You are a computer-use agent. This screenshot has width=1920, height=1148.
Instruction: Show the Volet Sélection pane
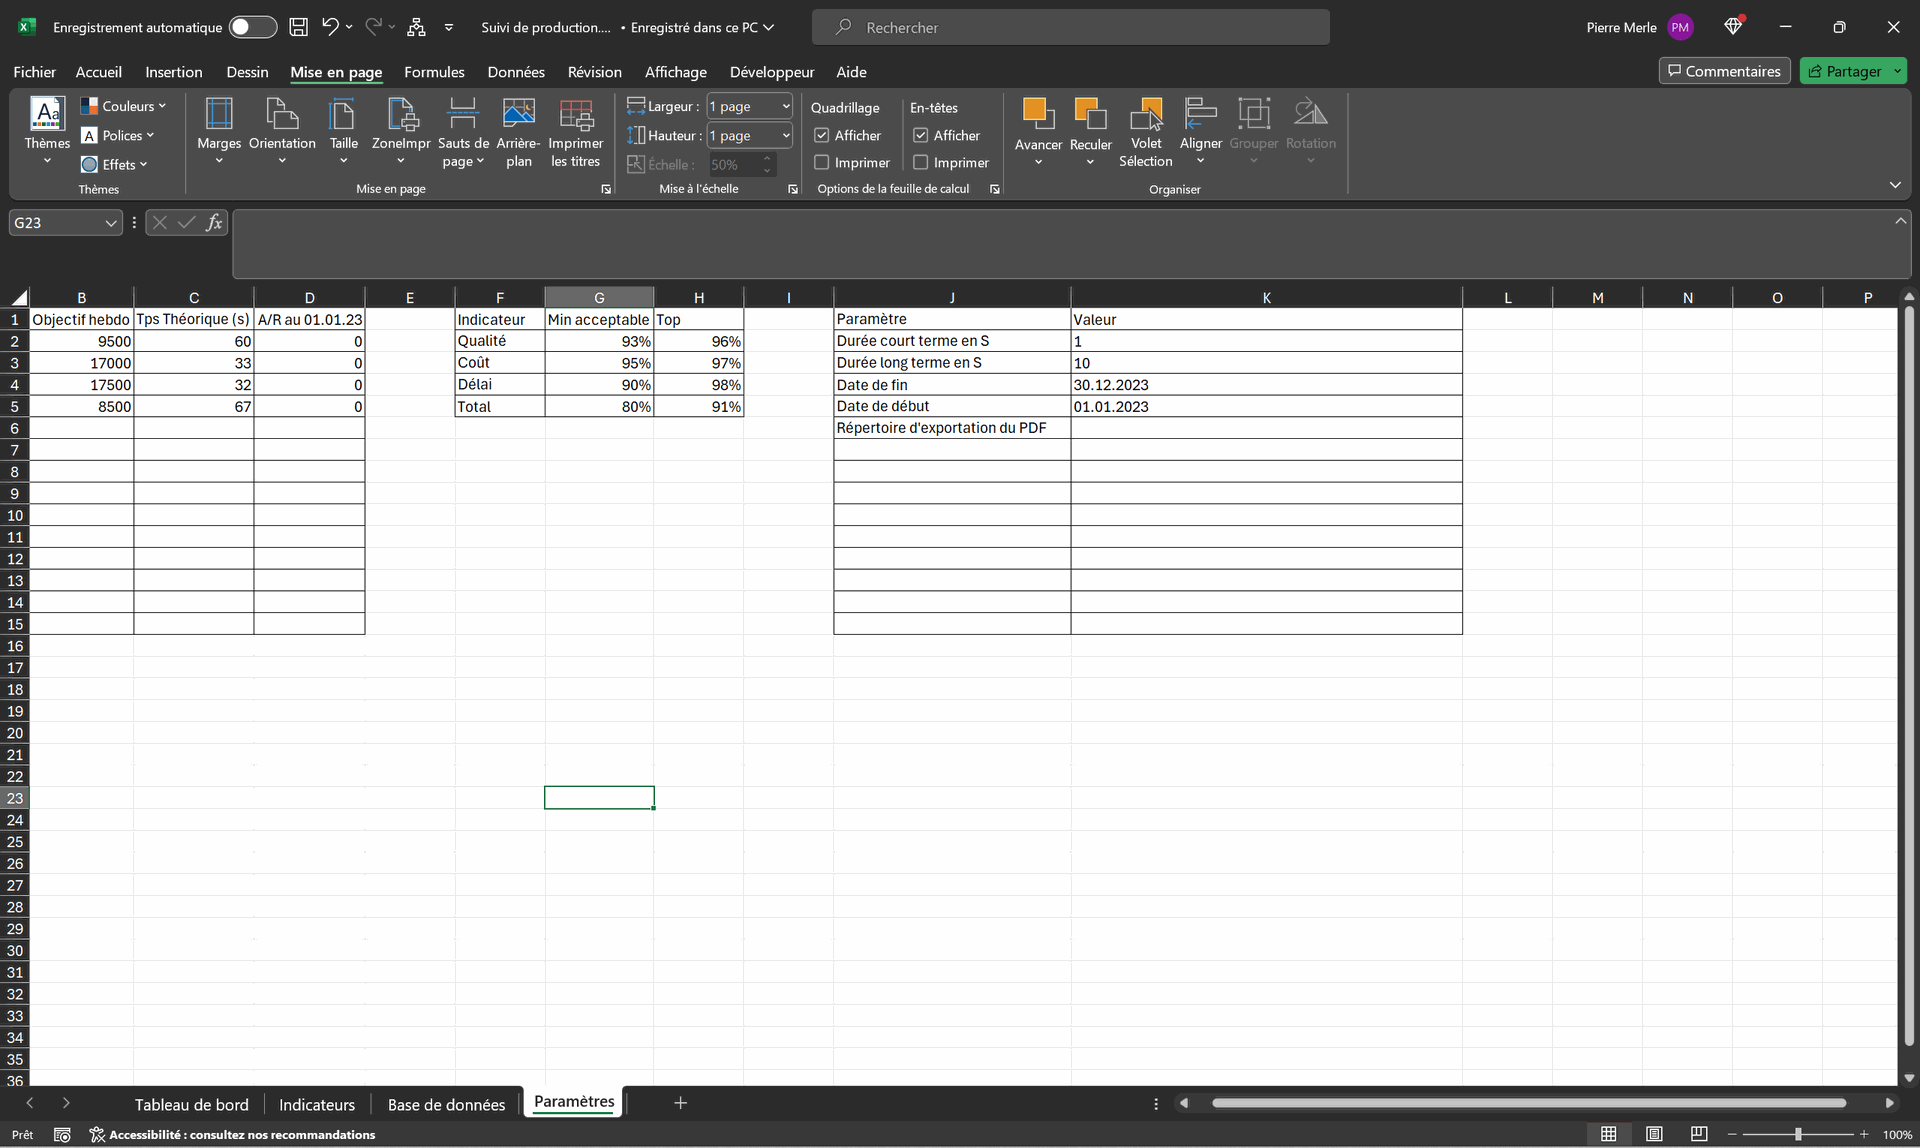pos(1146,131)
